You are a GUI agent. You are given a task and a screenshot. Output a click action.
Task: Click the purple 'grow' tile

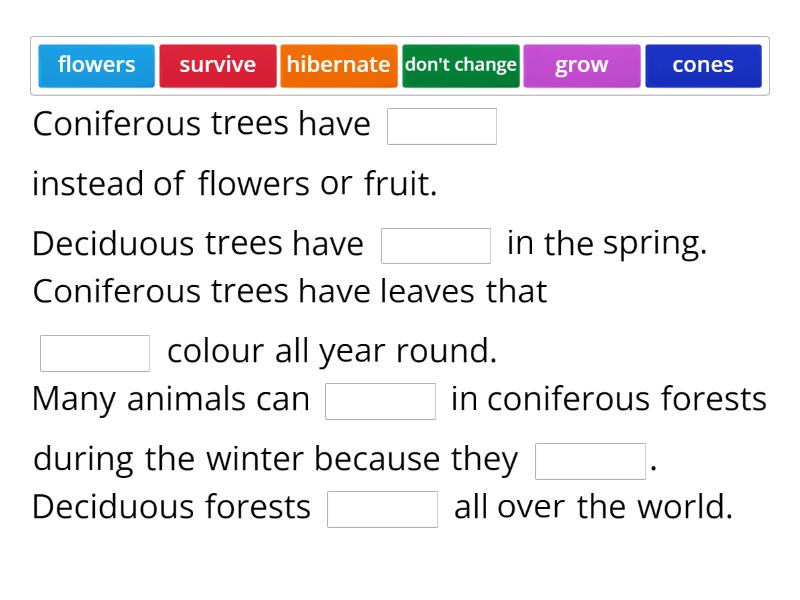[582, 65]
